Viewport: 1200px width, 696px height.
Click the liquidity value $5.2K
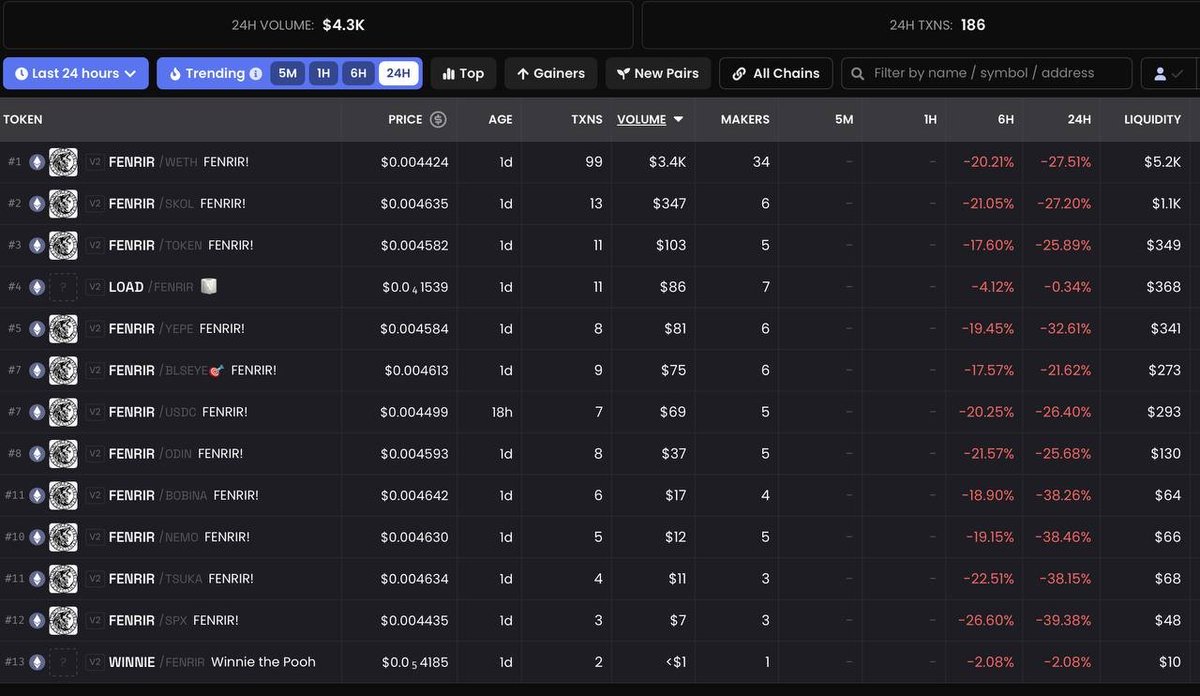(1163, 162)
